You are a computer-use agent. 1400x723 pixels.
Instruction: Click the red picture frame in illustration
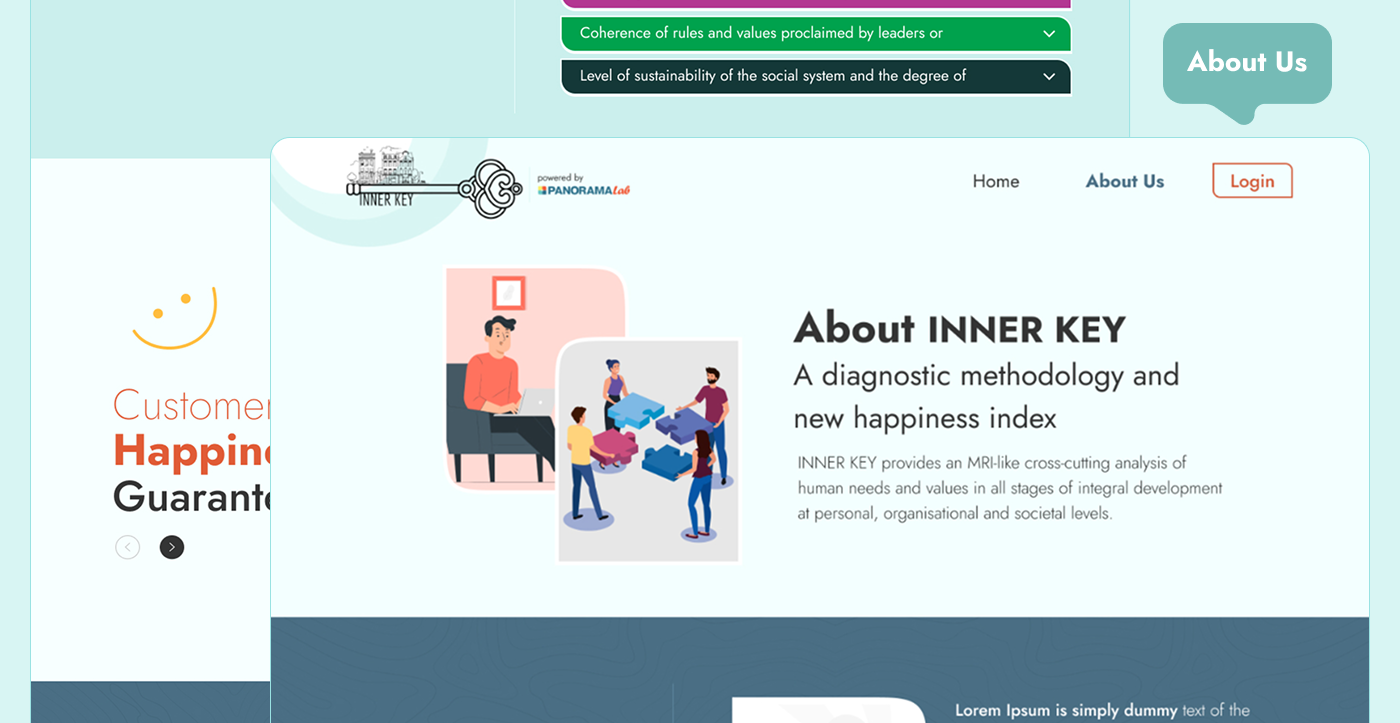[508, 293]
